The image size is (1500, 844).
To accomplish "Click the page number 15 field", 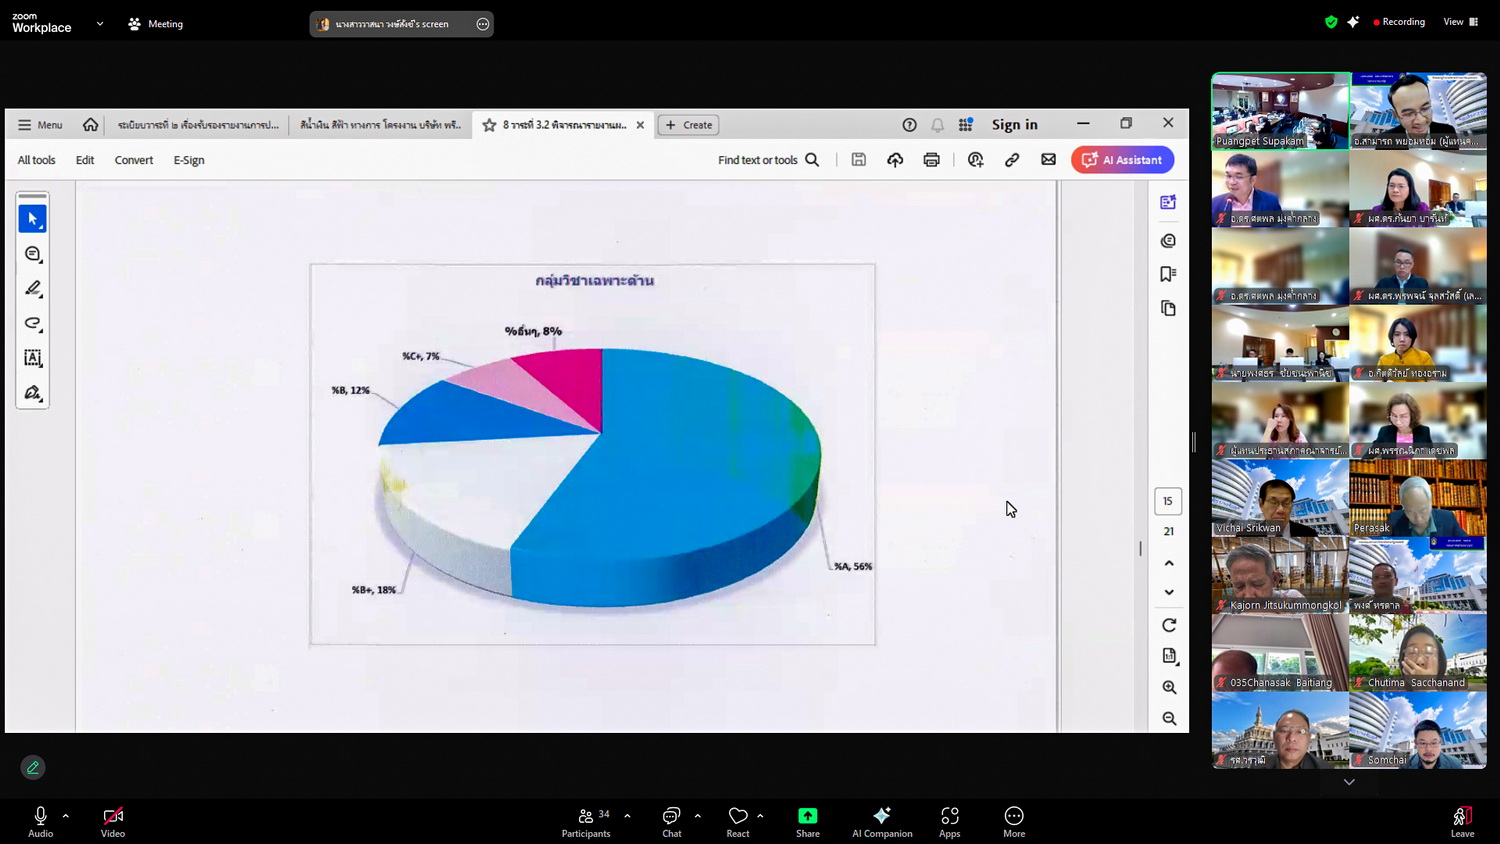I will pos(1168,501).
